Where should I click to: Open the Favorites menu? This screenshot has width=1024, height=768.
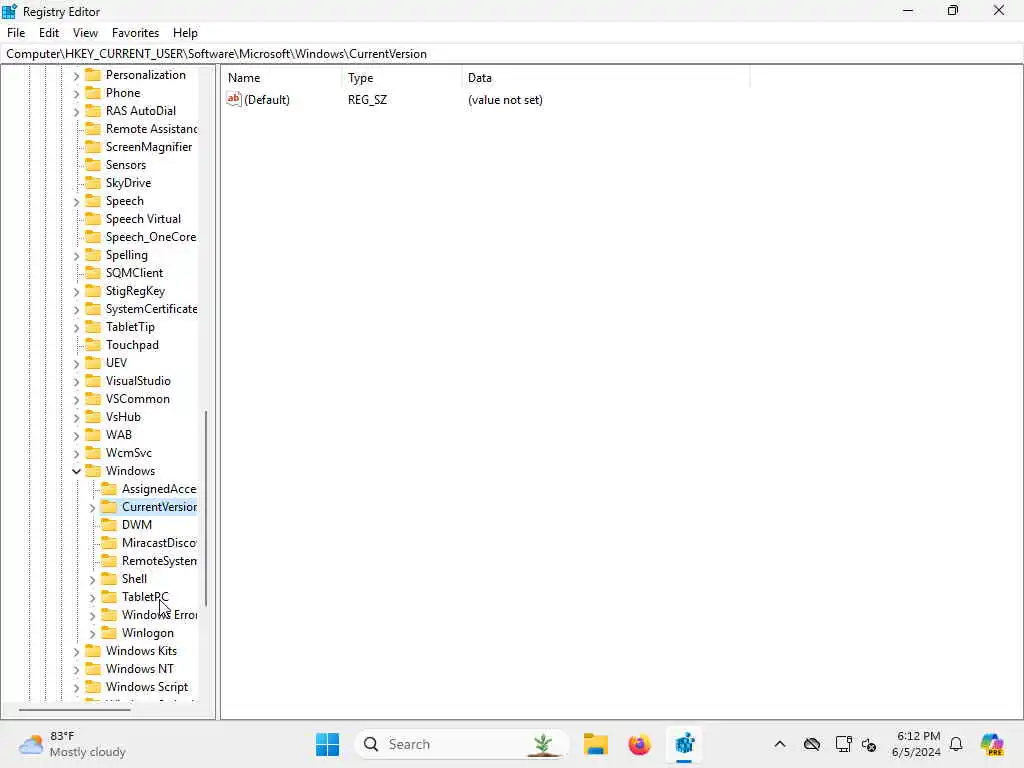click(x=135, y=33)
